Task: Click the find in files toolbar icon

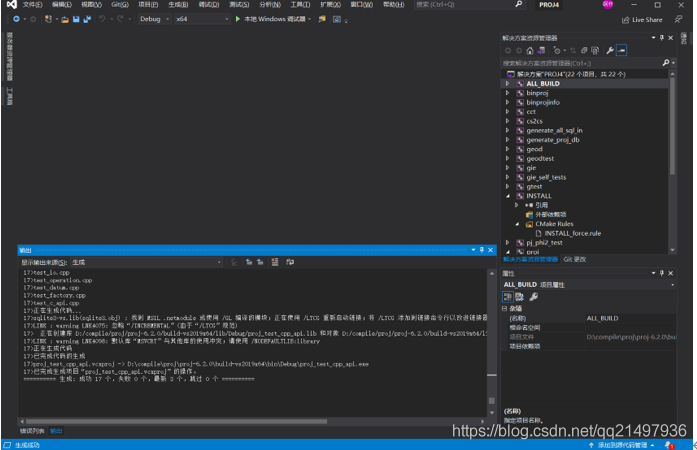Action: pyautogui.click(x=322, y=19)
